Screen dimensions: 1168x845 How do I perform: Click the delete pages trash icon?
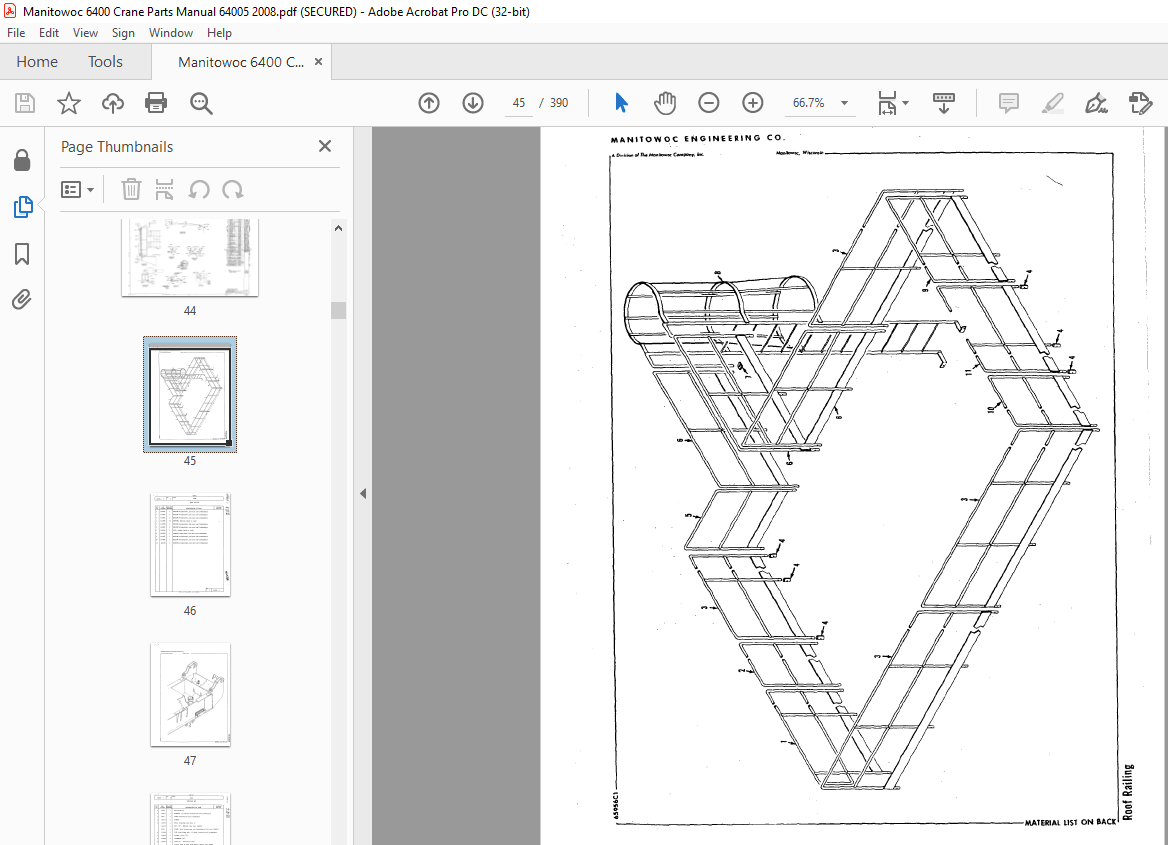tap(131, 189)
